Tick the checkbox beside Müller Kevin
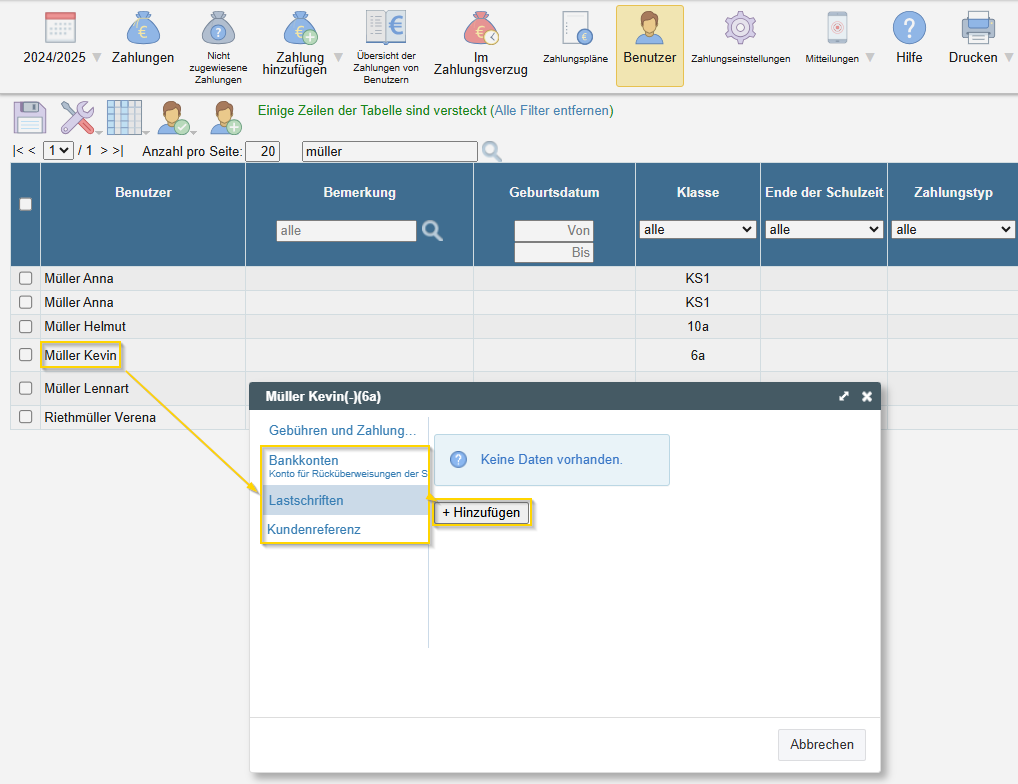The height and width of the screenshot is (784, 1018). [x=26, y=354]
